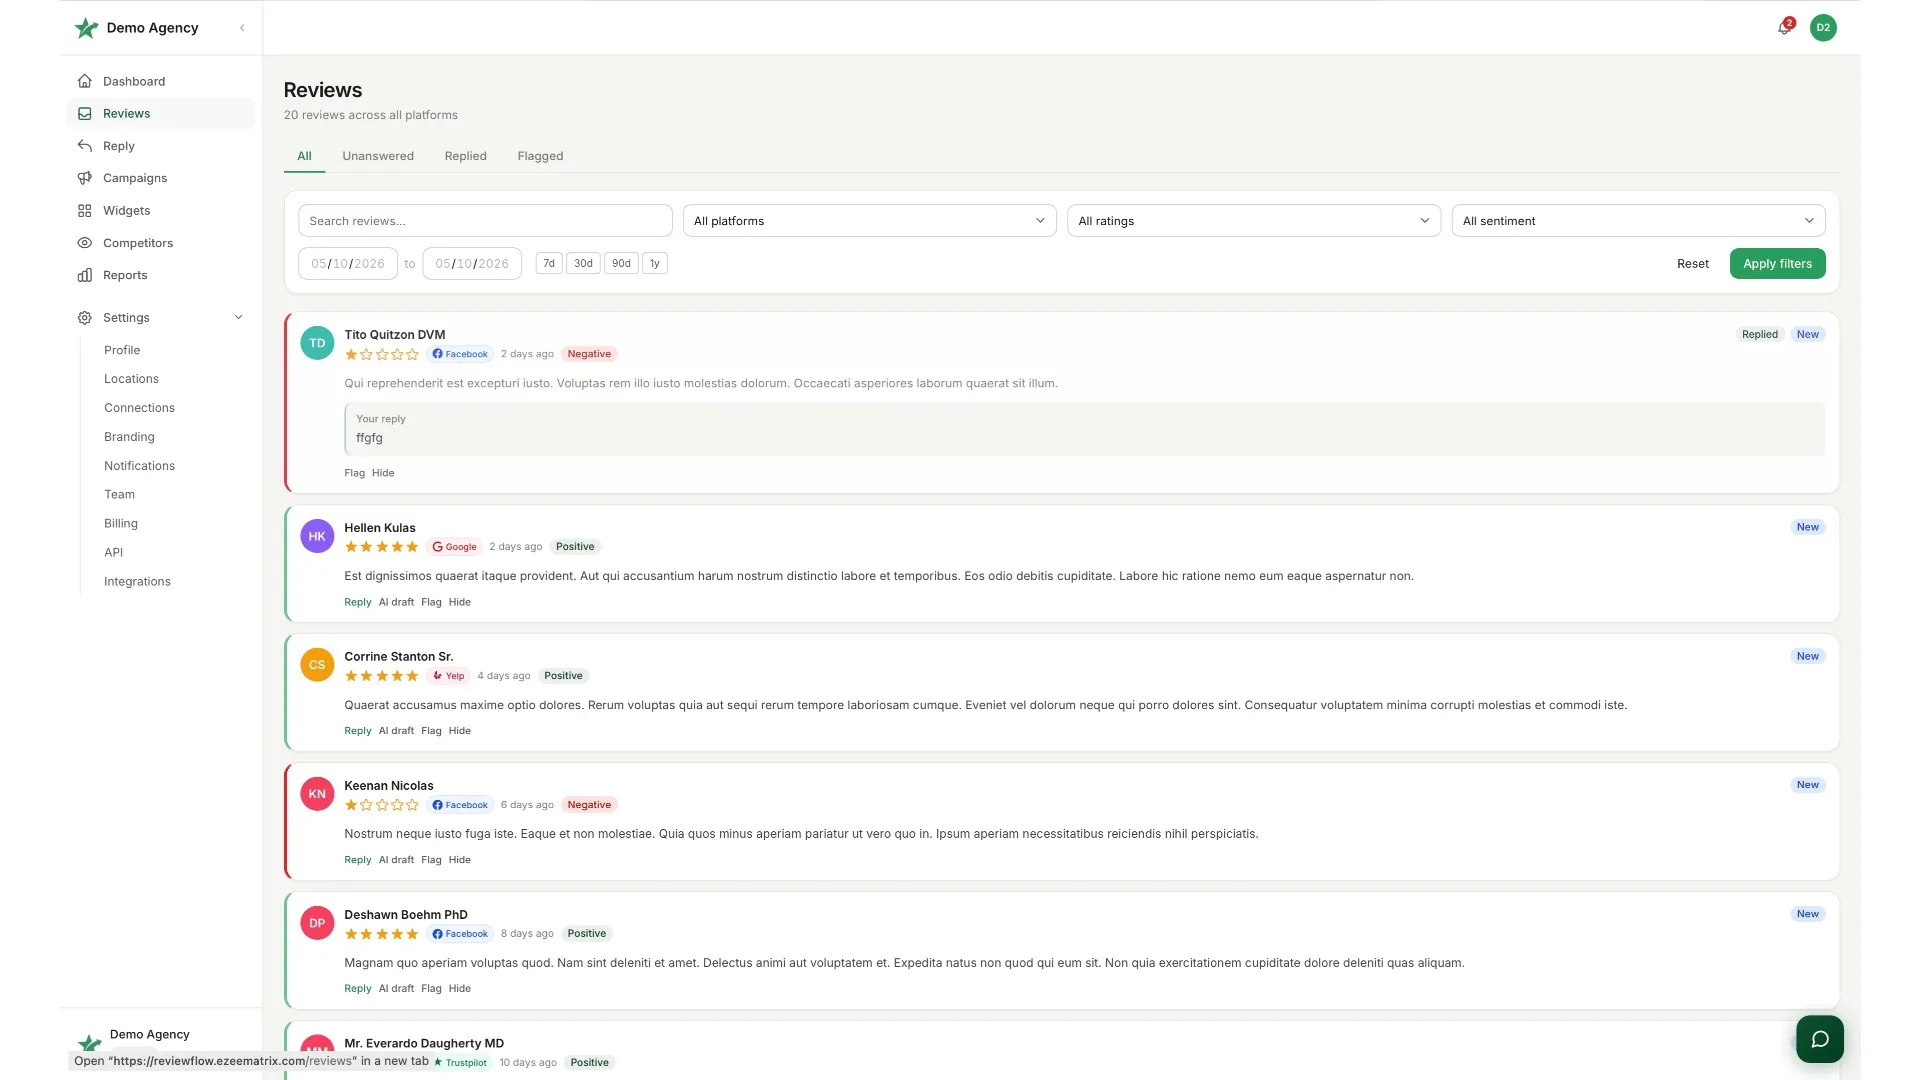This screenshot has width=1920, height=1080.
Task: Switch to the All reviews tab
Action: tap(304, 156)
